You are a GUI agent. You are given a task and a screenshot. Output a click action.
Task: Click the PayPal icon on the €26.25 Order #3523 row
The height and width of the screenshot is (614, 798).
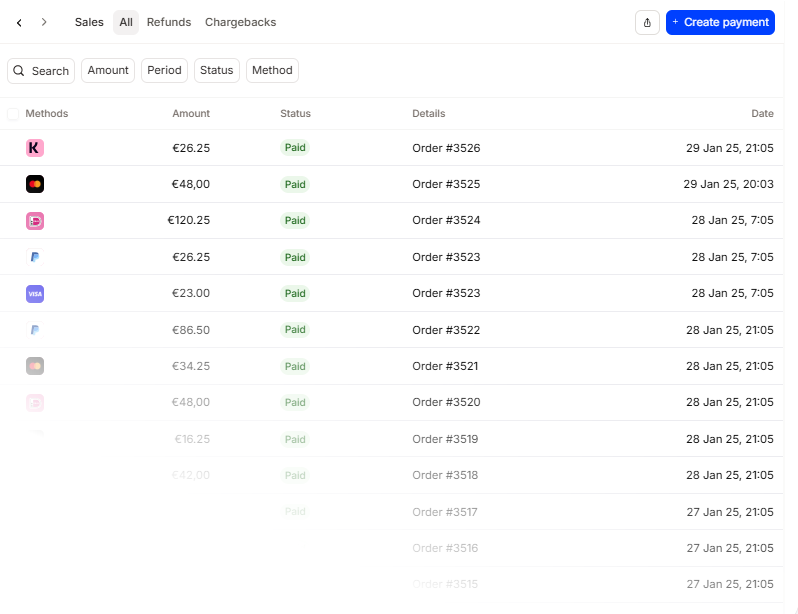pyautogui.click(x=35, y=257)
